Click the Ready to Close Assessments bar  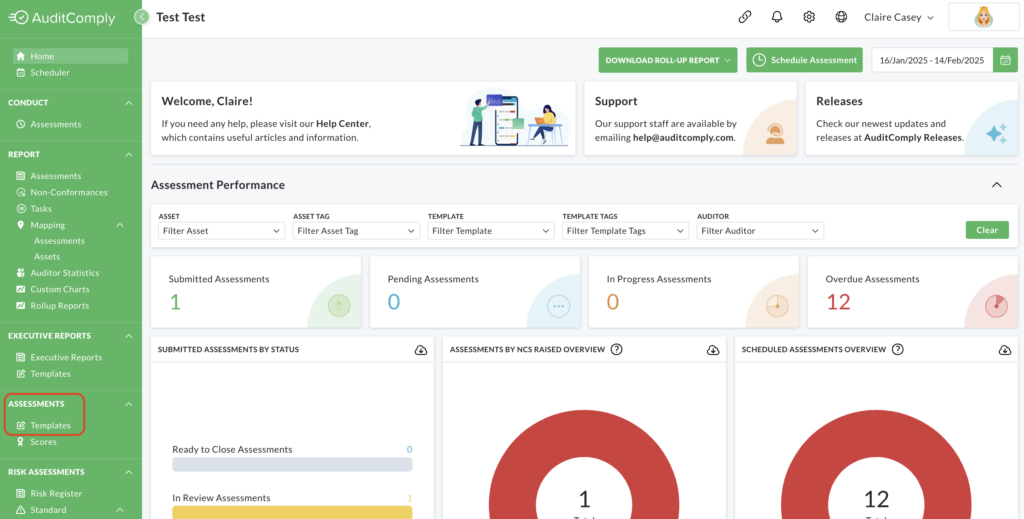pos(292,464)
